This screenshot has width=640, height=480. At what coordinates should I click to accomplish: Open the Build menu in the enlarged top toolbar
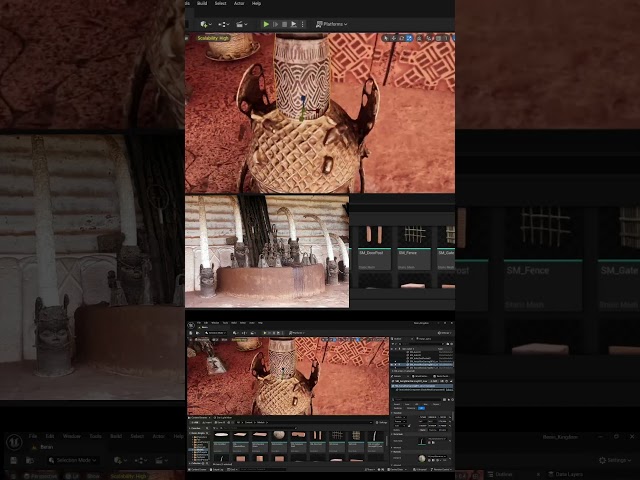coord(202,3)
